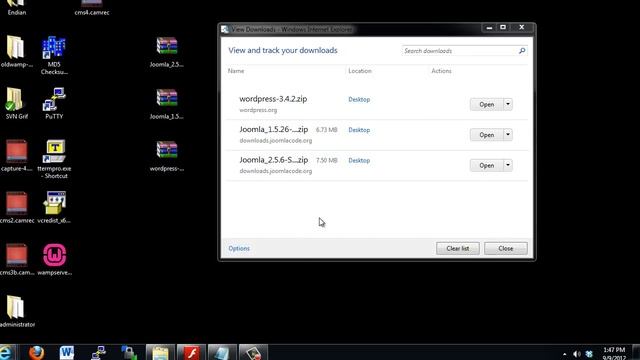Image resolution: width=640 pixels, height=360 pixels.
Task: Click Clear list button
Action: [x=458, y=248]
